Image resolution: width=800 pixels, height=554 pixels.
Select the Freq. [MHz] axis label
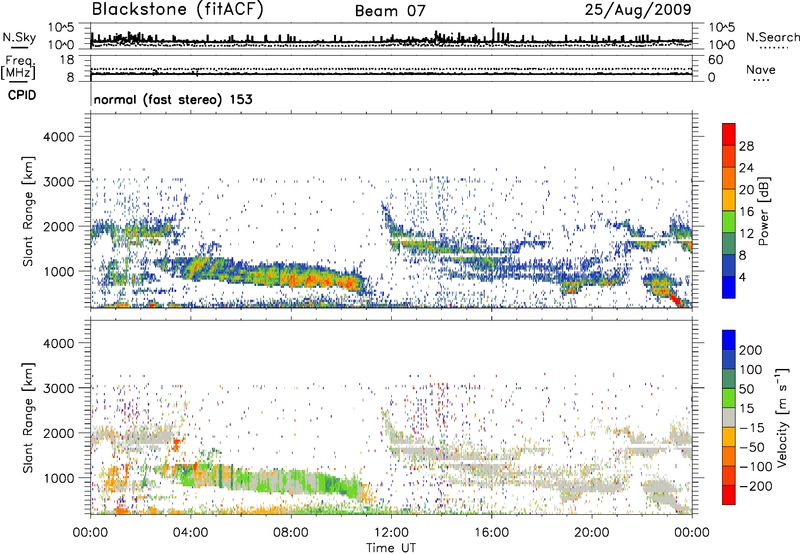click(18, 67)
